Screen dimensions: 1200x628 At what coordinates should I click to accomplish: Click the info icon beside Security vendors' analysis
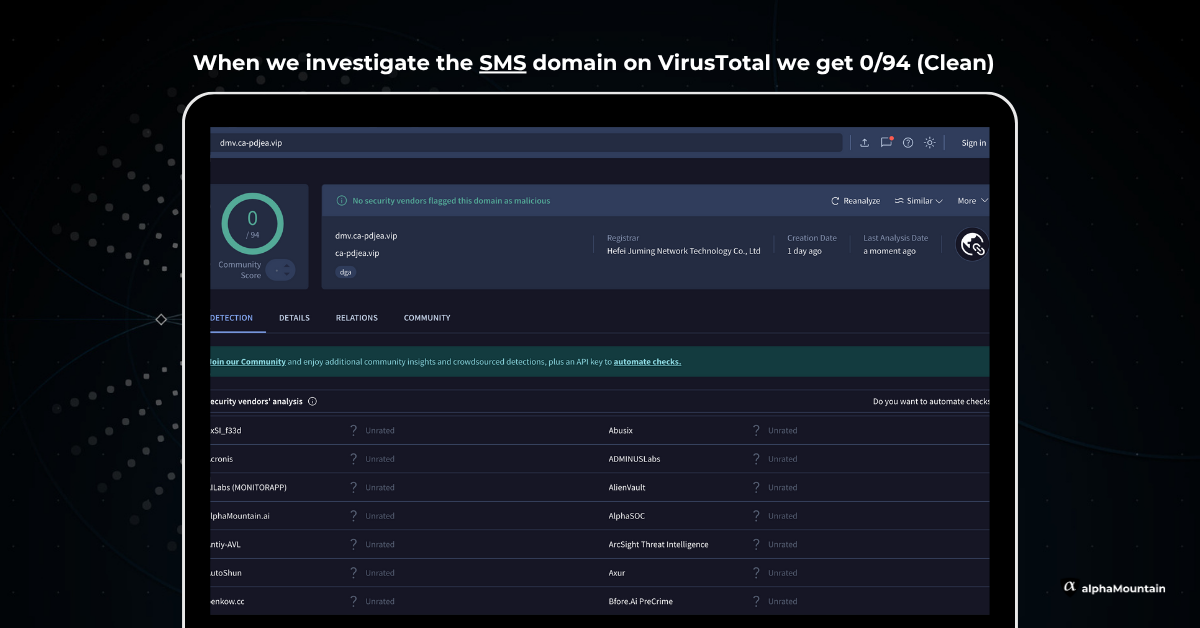pyautogui.click(x=312, y=401)
